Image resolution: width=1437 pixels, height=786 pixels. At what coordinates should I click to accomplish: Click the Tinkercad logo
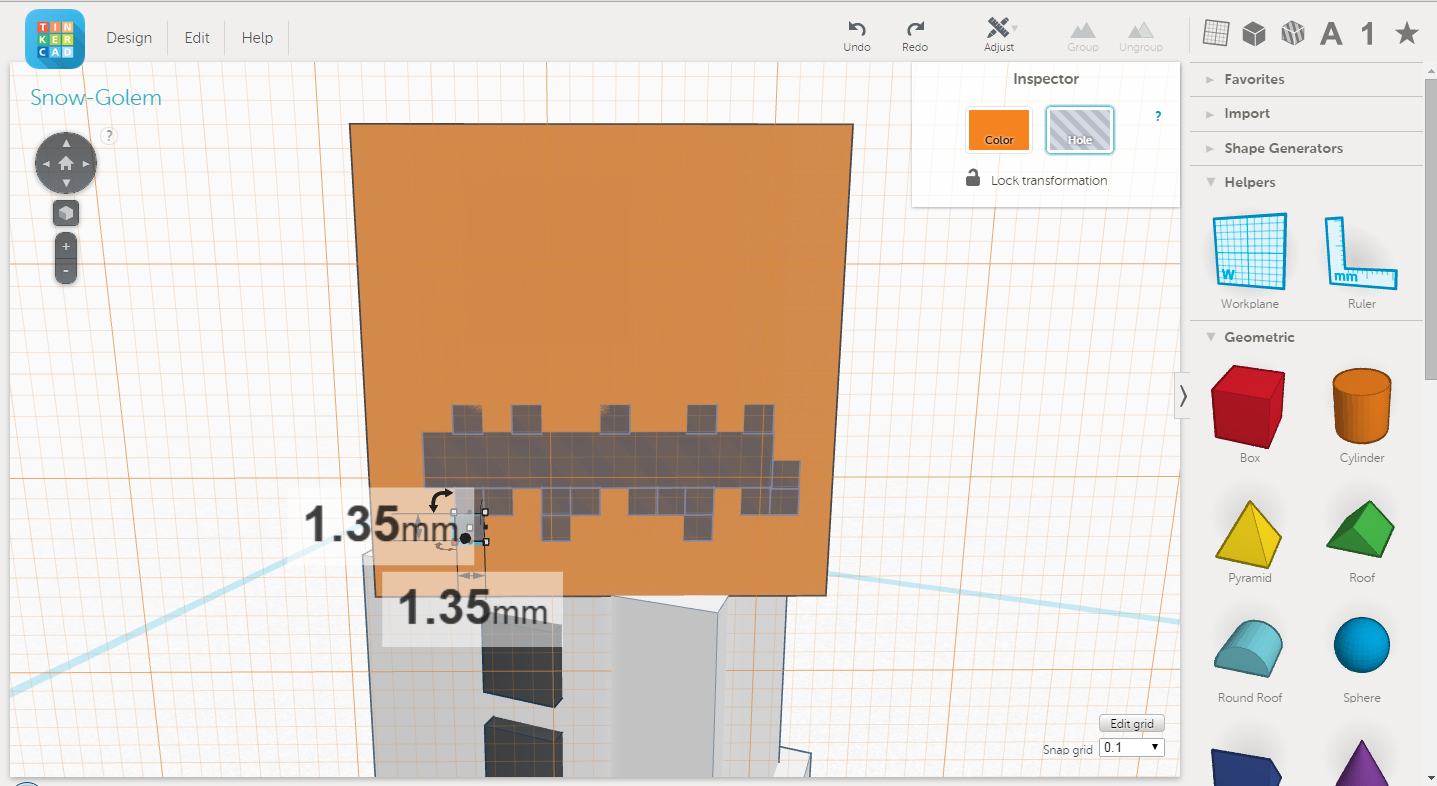tap(55, 38)
